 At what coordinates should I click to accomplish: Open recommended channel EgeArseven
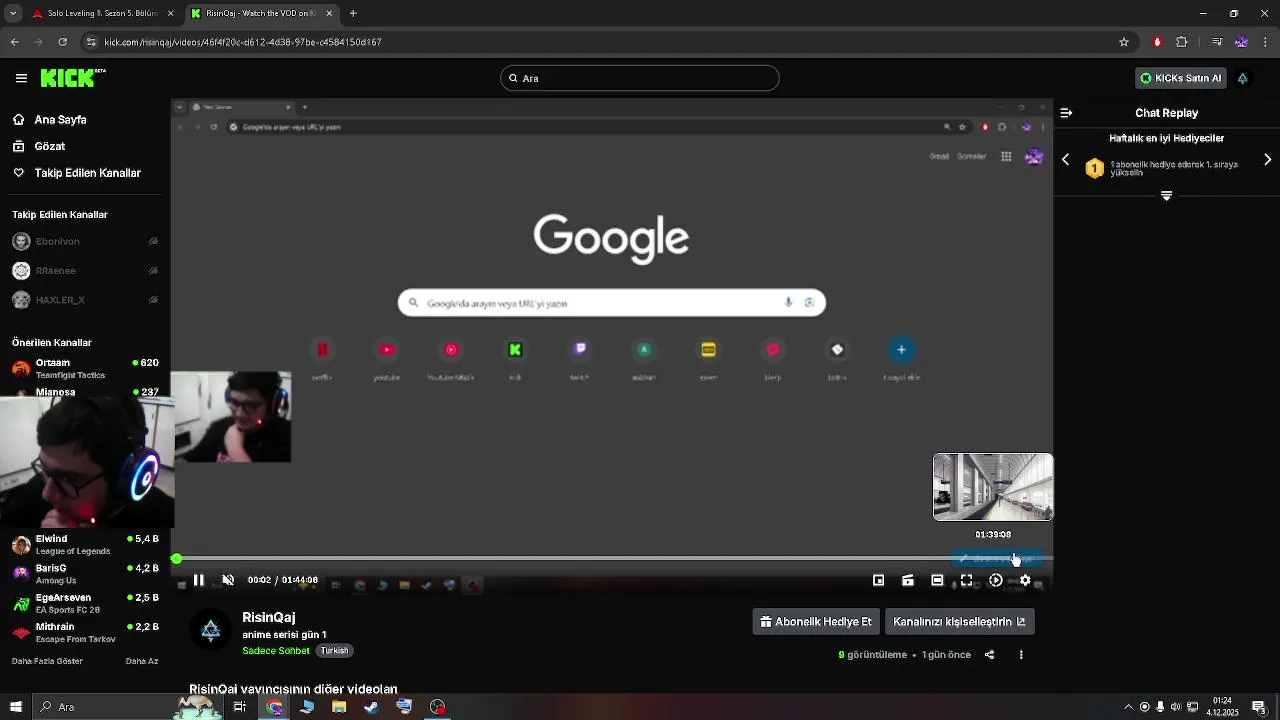pyautogui.click(x=85, y=603)
